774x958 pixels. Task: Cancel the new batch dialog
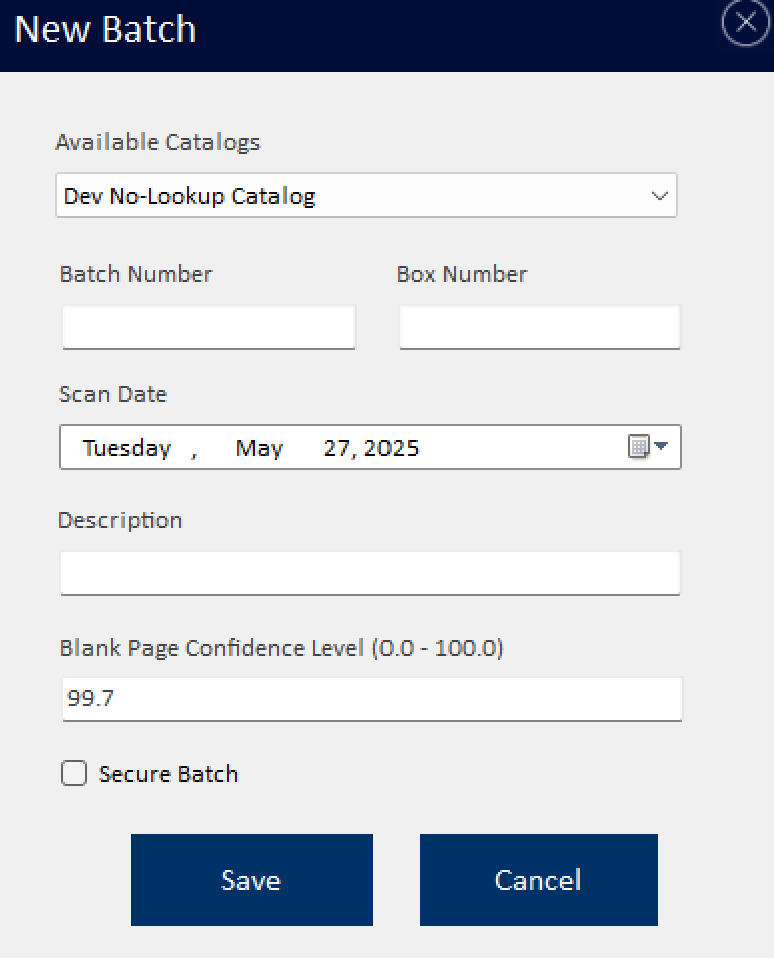(x=538, y=880)
